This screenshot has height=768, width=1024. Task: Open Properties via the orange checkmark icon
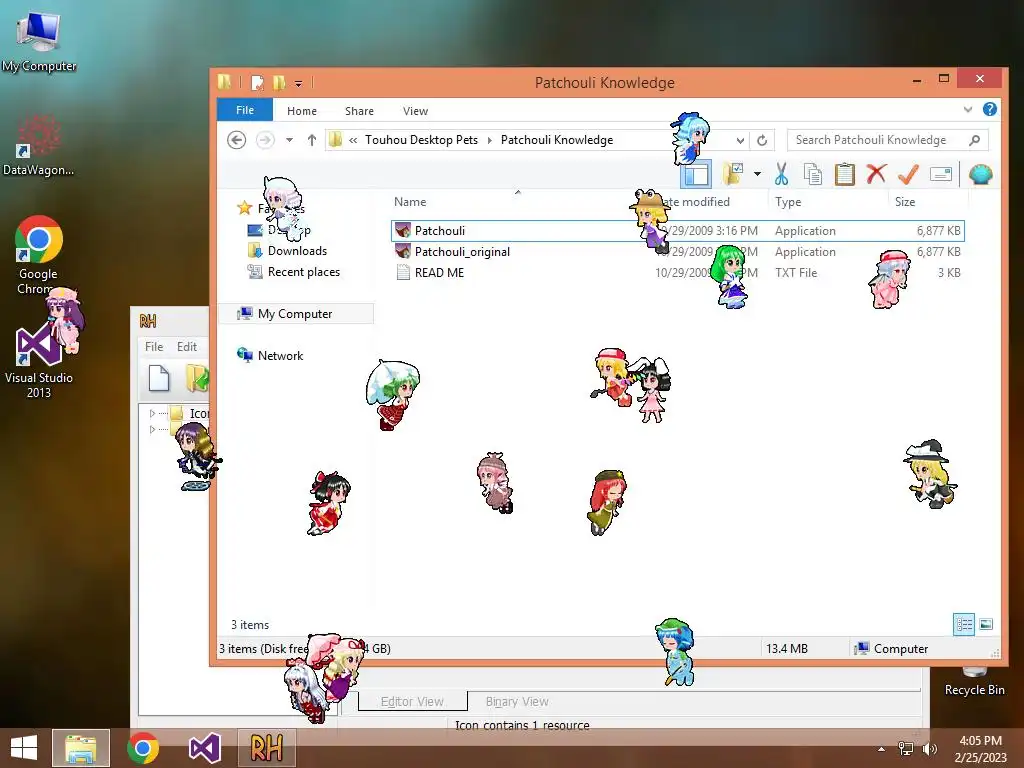coord(908,174)
